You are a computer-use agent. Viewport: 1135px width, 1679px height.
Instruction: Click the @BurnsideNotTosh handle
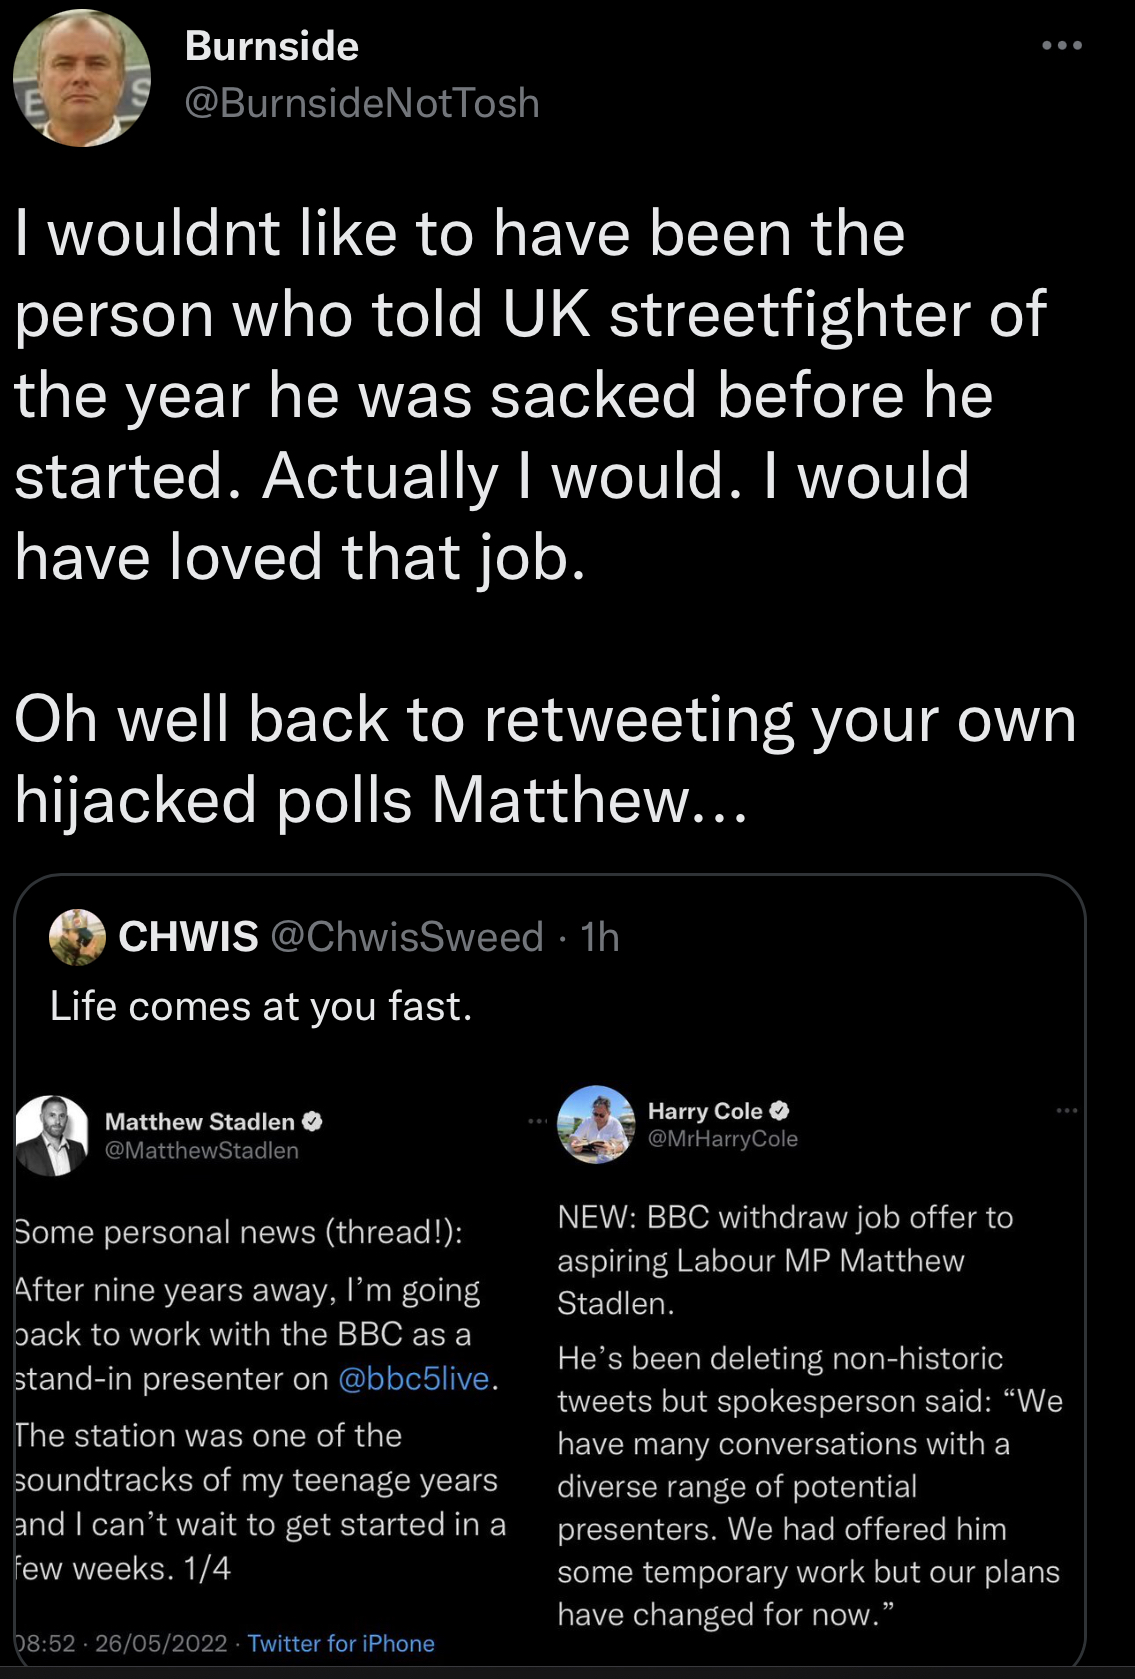[362, 103]
